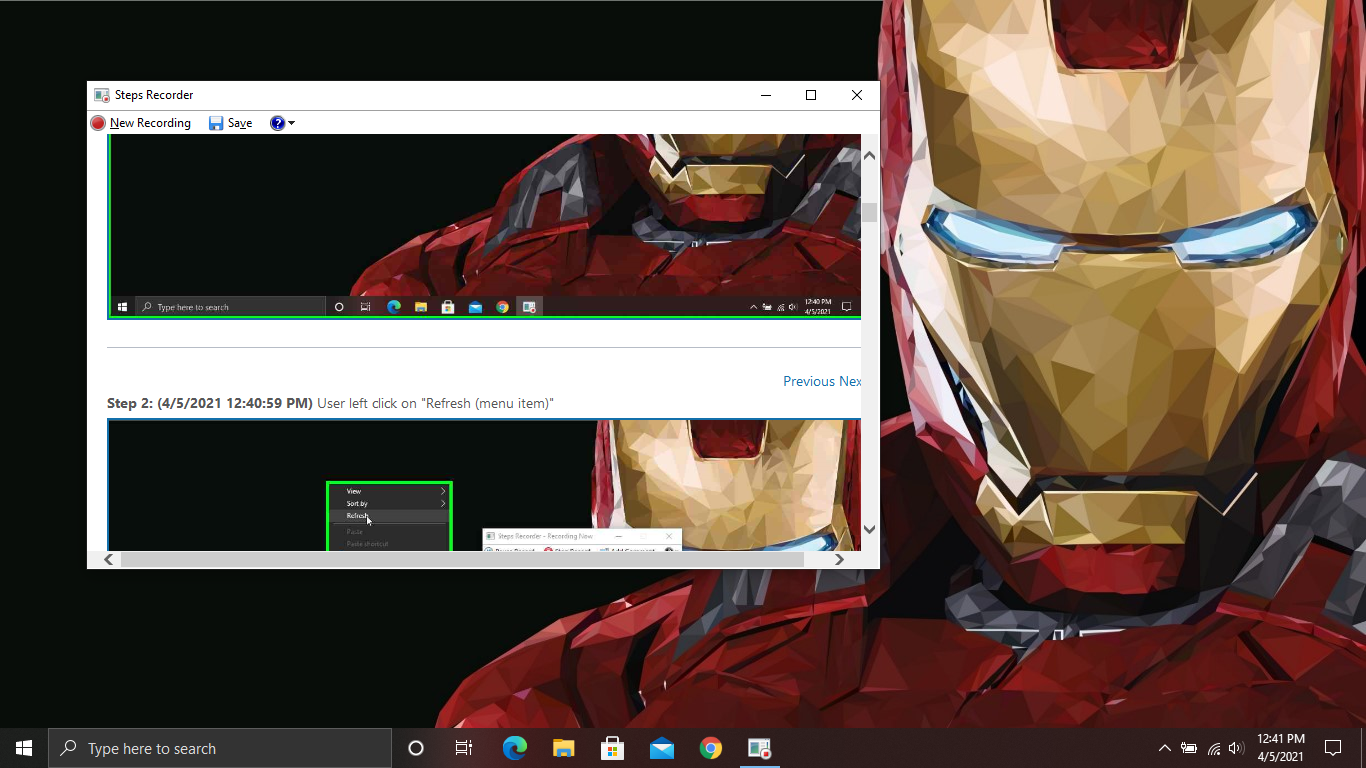Open the Windows Start menu
Screen dimensions: 1366x768
click(24, 748)
